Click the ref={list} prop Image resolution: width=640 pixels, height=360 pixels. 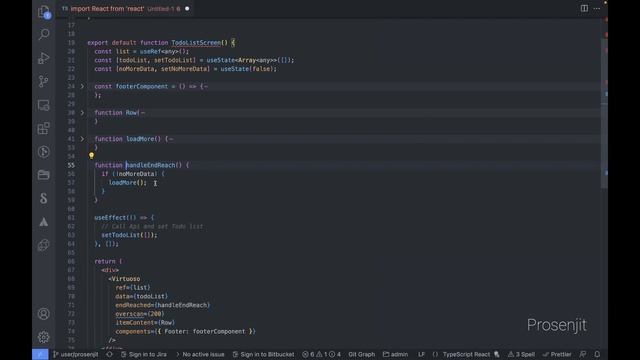133,287
